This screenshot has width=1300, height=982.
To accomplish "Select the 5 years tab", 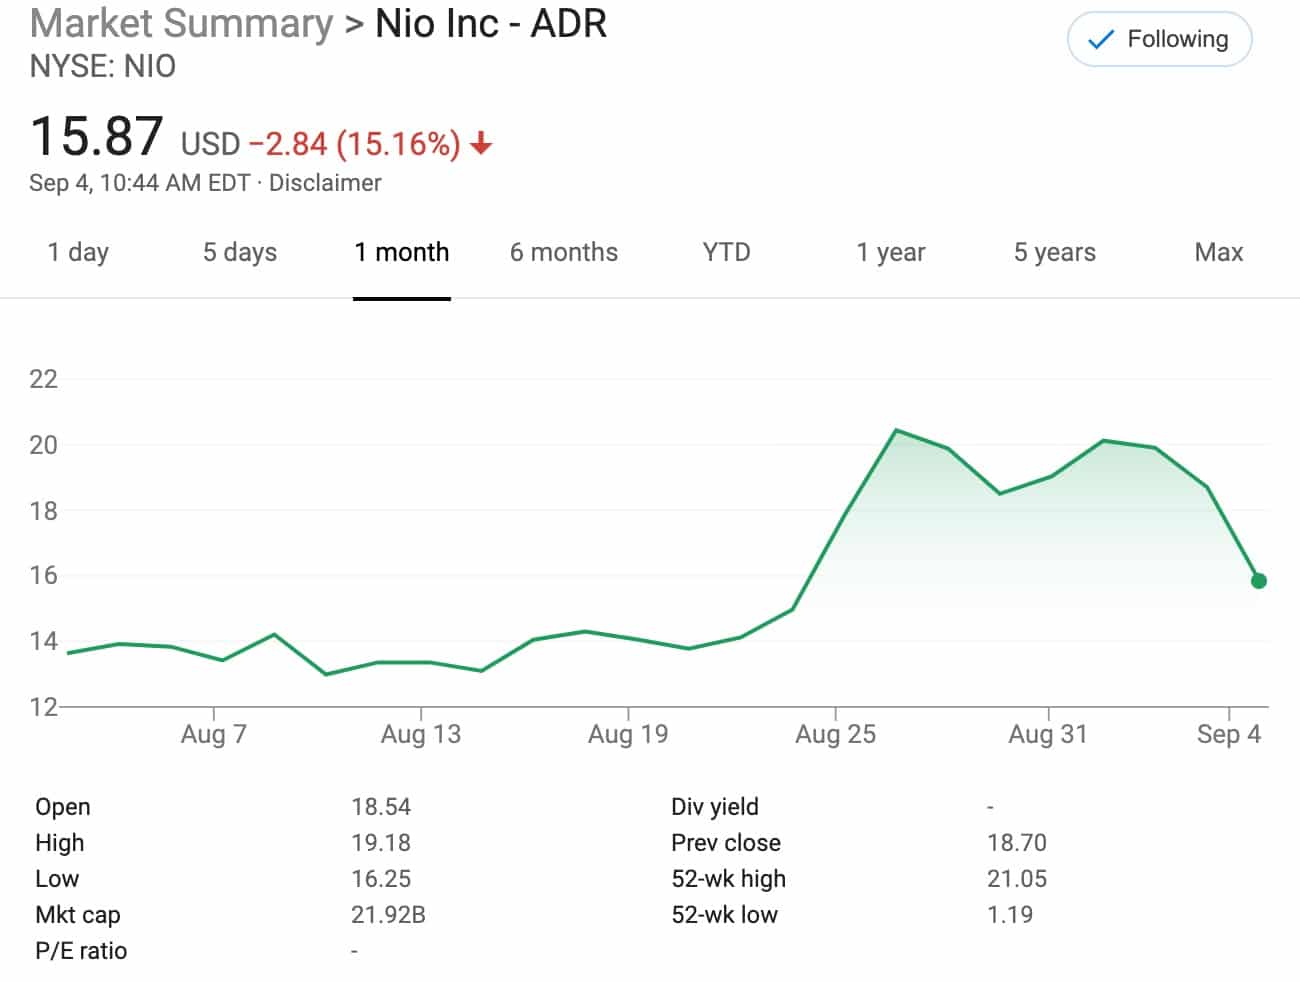I will click(x=1055, y=252).
